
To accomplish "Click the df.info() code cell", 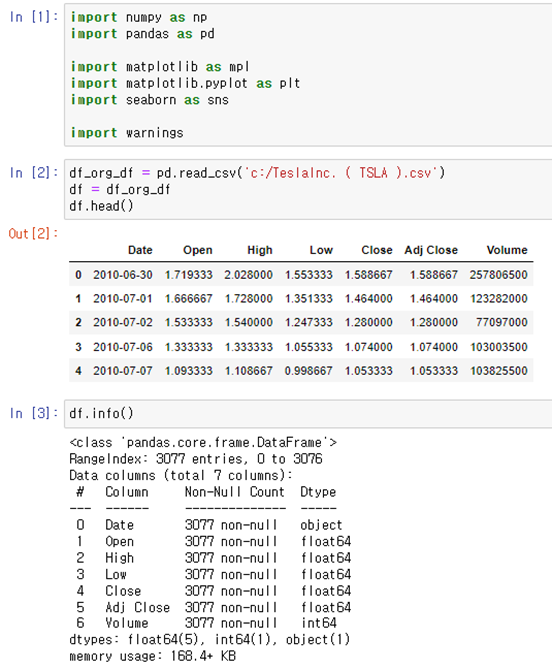I will (308, 414).
